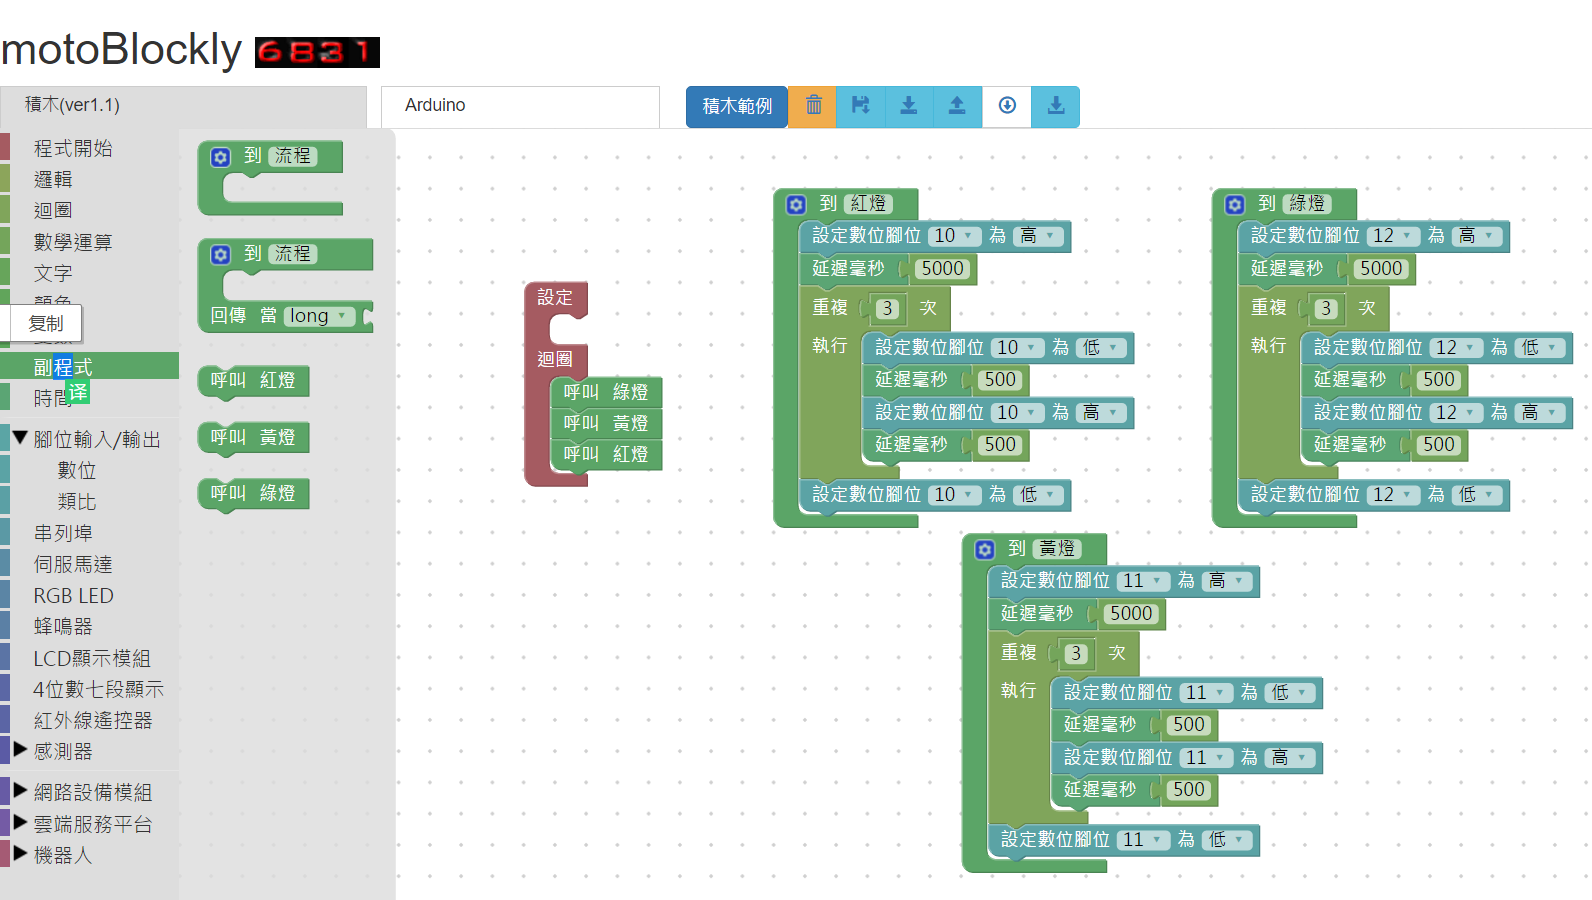Click the trash can delete icon
Viewport: 1592px width, 900px height.
point(813,106)
